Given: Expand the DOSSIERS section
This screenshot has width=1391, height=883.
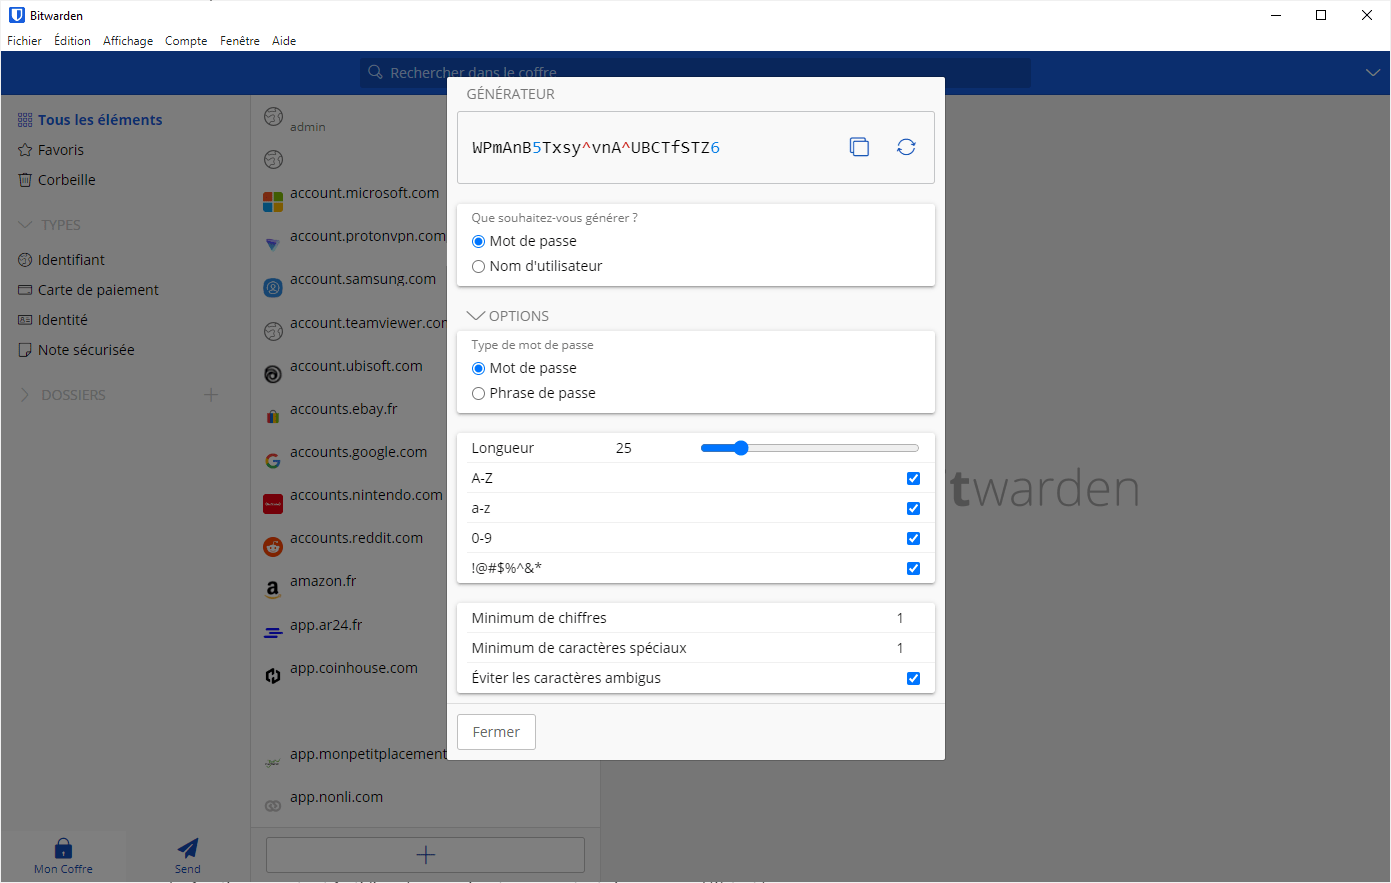Looking at the screenshot, I should click(x=24, y=394).
